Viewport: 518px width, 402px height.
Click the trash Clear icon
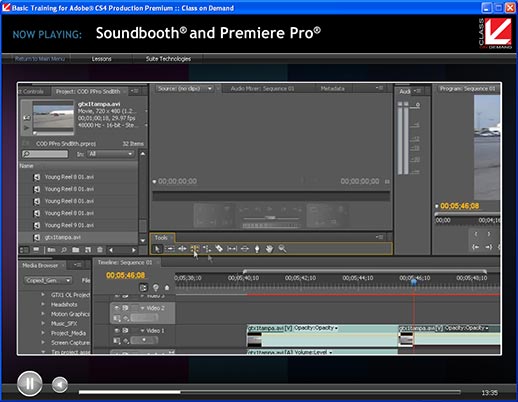click(x=100, y=250)
